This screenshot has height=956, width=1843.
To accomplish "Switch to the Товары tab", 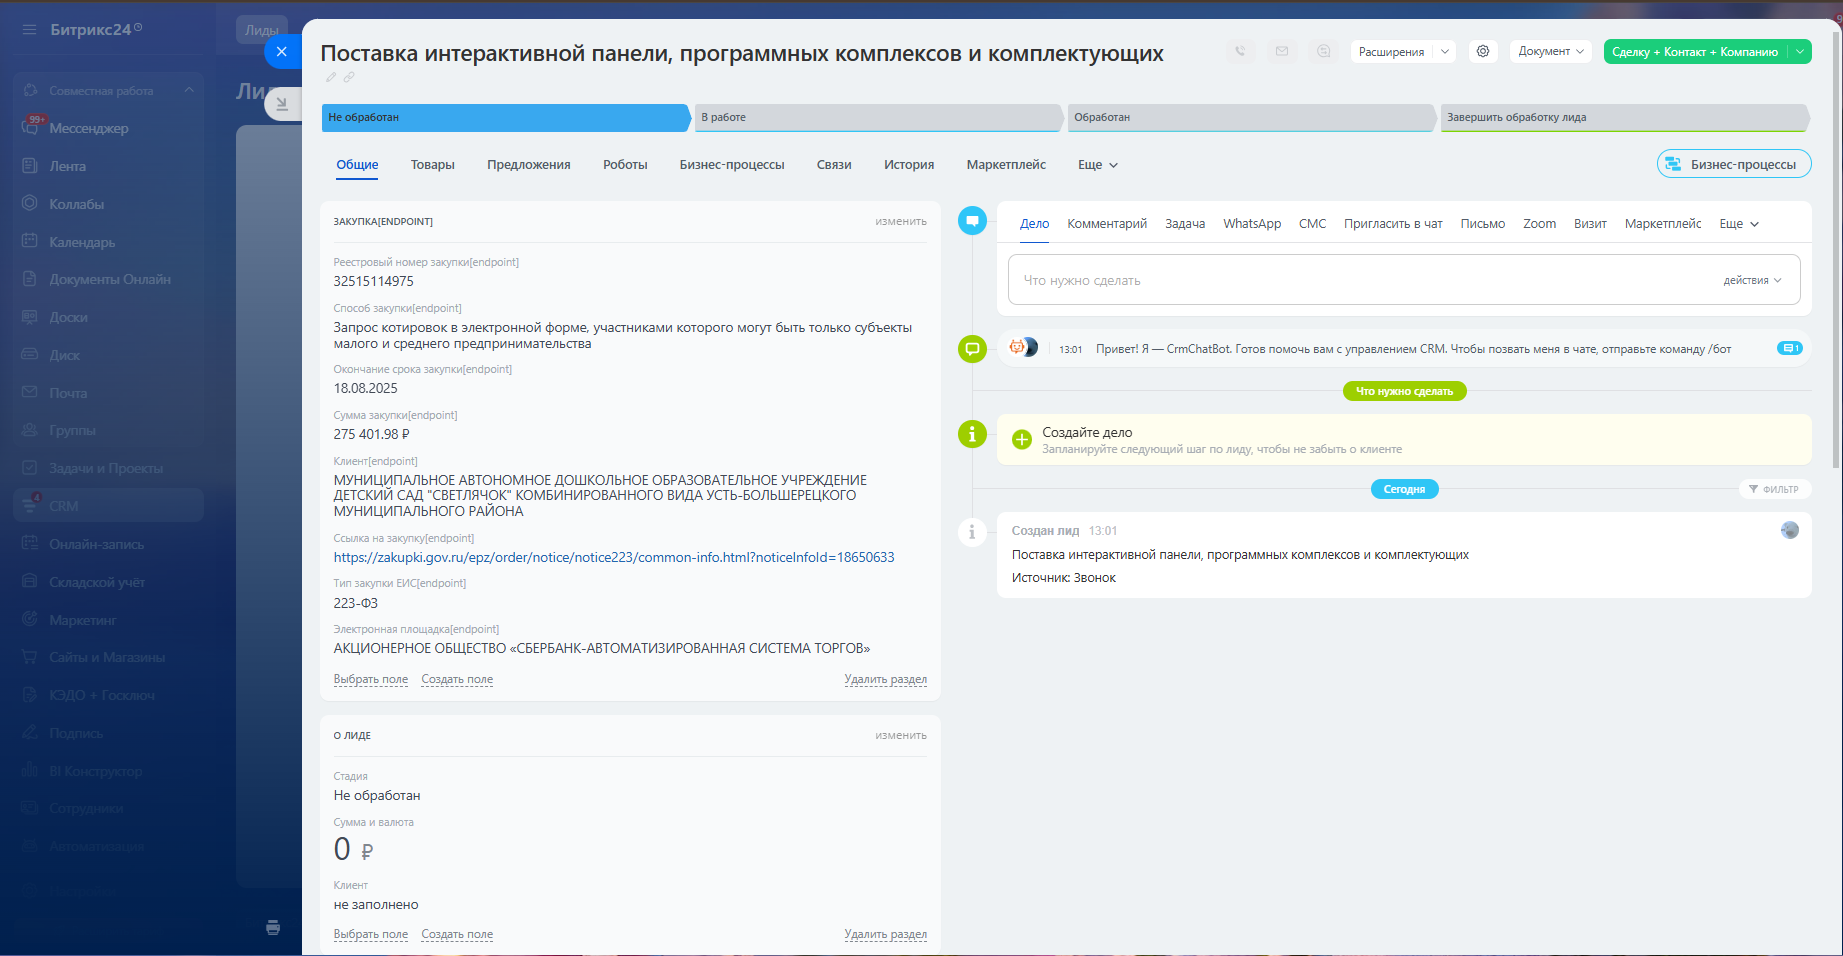I will tap(432, 165).
